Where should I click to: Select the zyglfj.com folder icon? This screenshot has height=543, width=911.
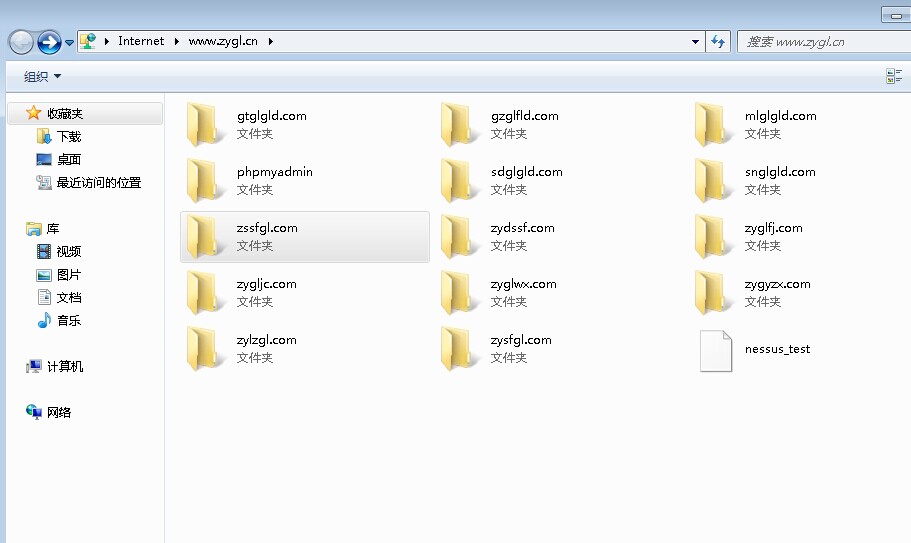[712, 236]
